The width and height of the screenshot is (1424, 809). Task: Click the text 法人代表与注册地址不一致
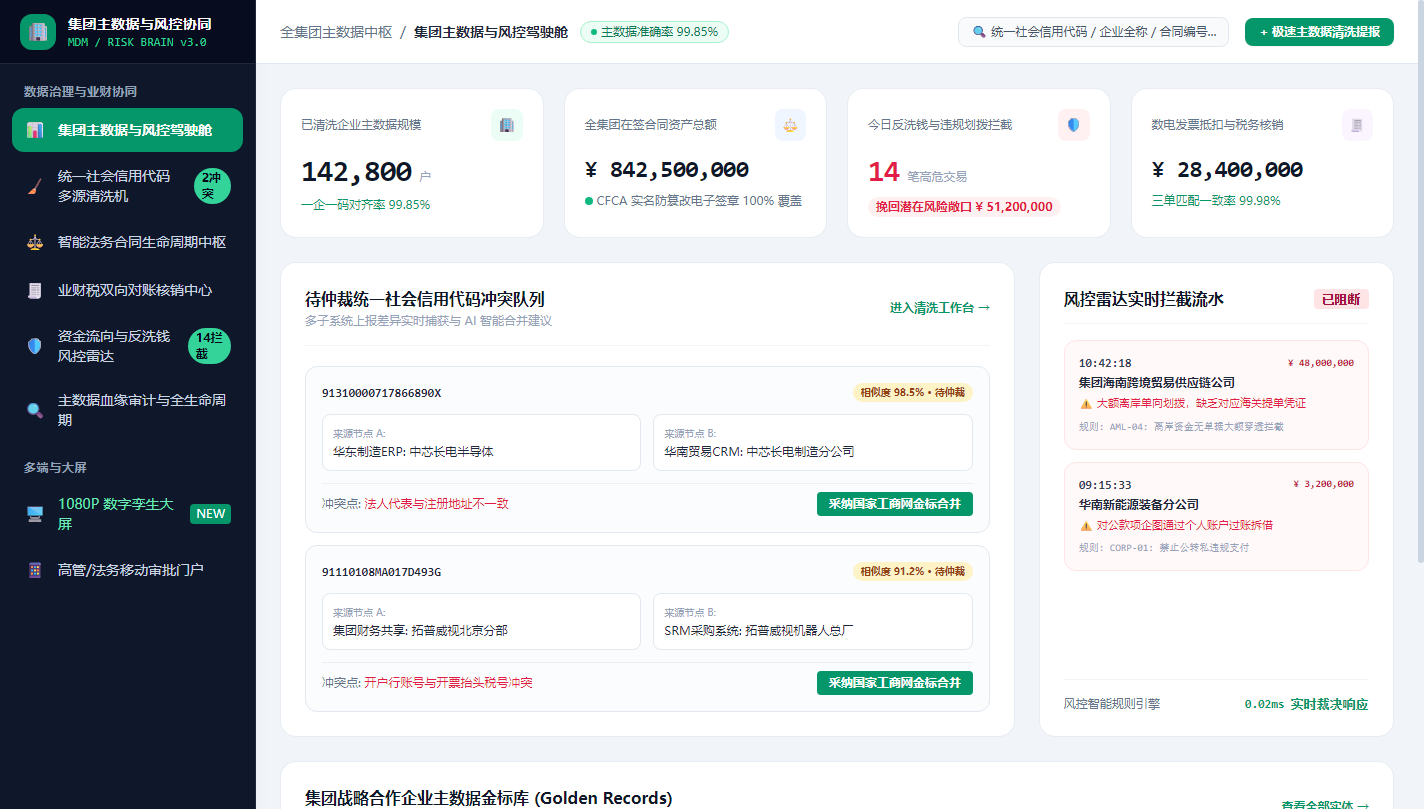click(x=436, y=504)
